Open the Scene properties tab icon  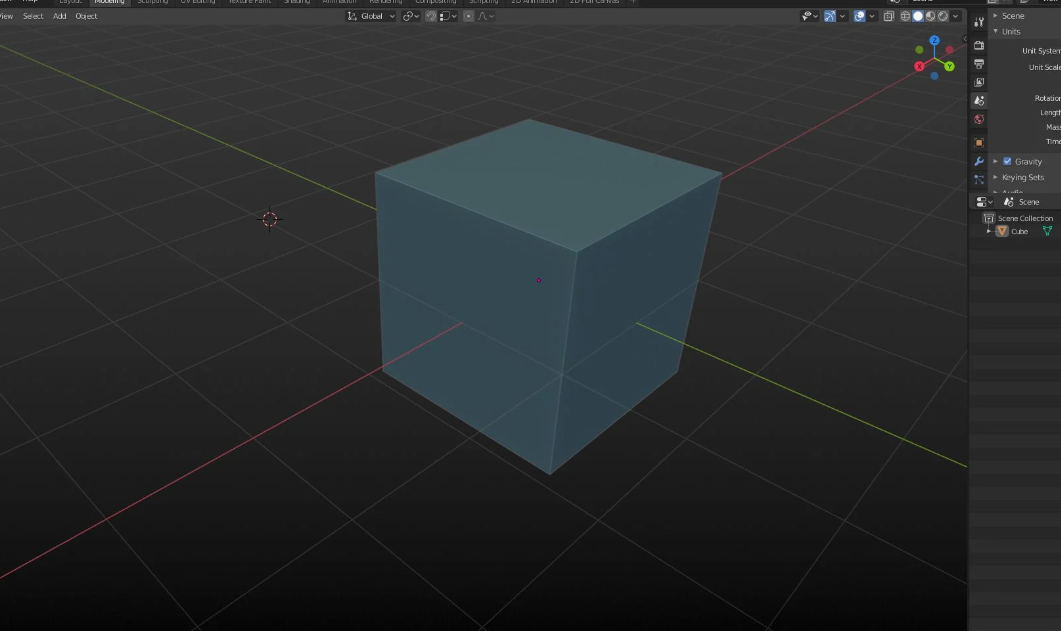[979, 100]
